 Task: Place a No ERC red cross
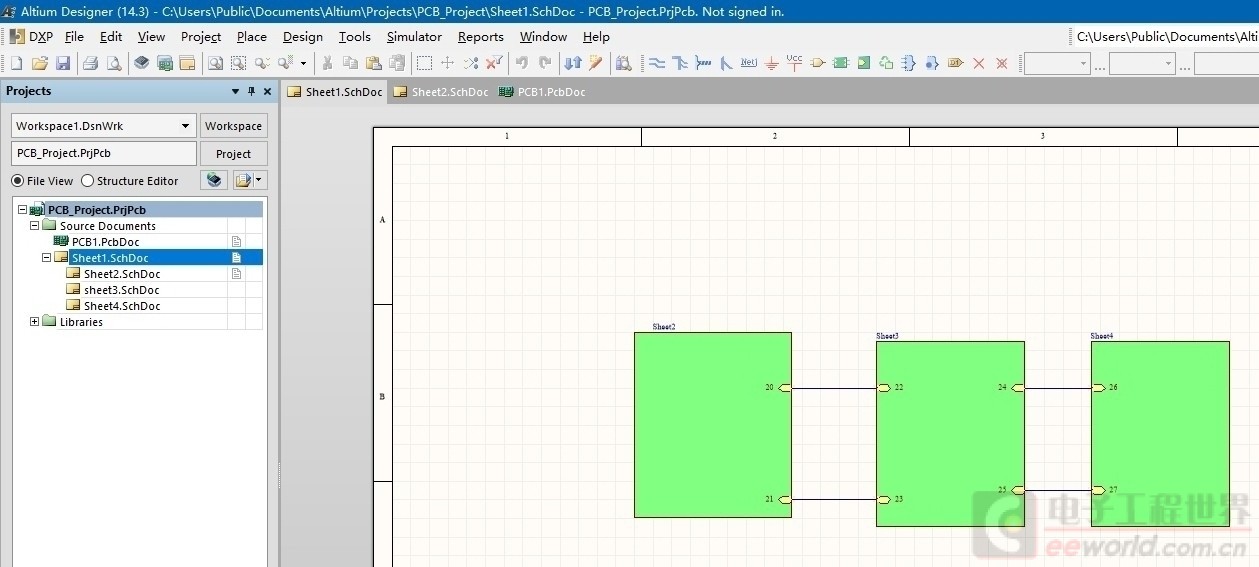(x=979, y=63)
